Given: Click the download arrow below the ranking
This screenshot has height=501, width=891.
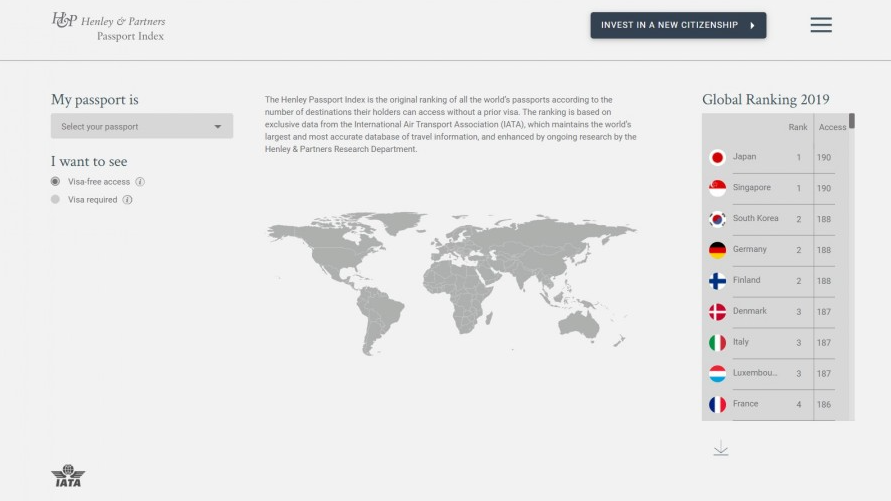Looking at the screenshot, I should [x=721, y=448].
